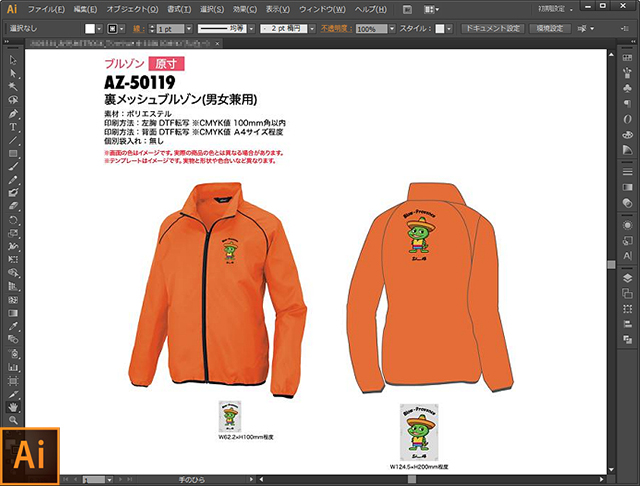Click the ドキュメント設定 button
640x486 pixels.
(x=491, y=30)
